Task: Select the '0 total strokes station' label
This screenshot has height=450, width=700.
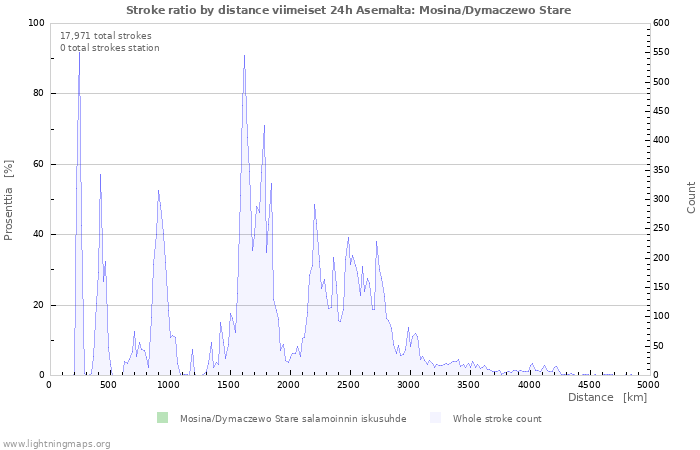Action: [110, 48]
